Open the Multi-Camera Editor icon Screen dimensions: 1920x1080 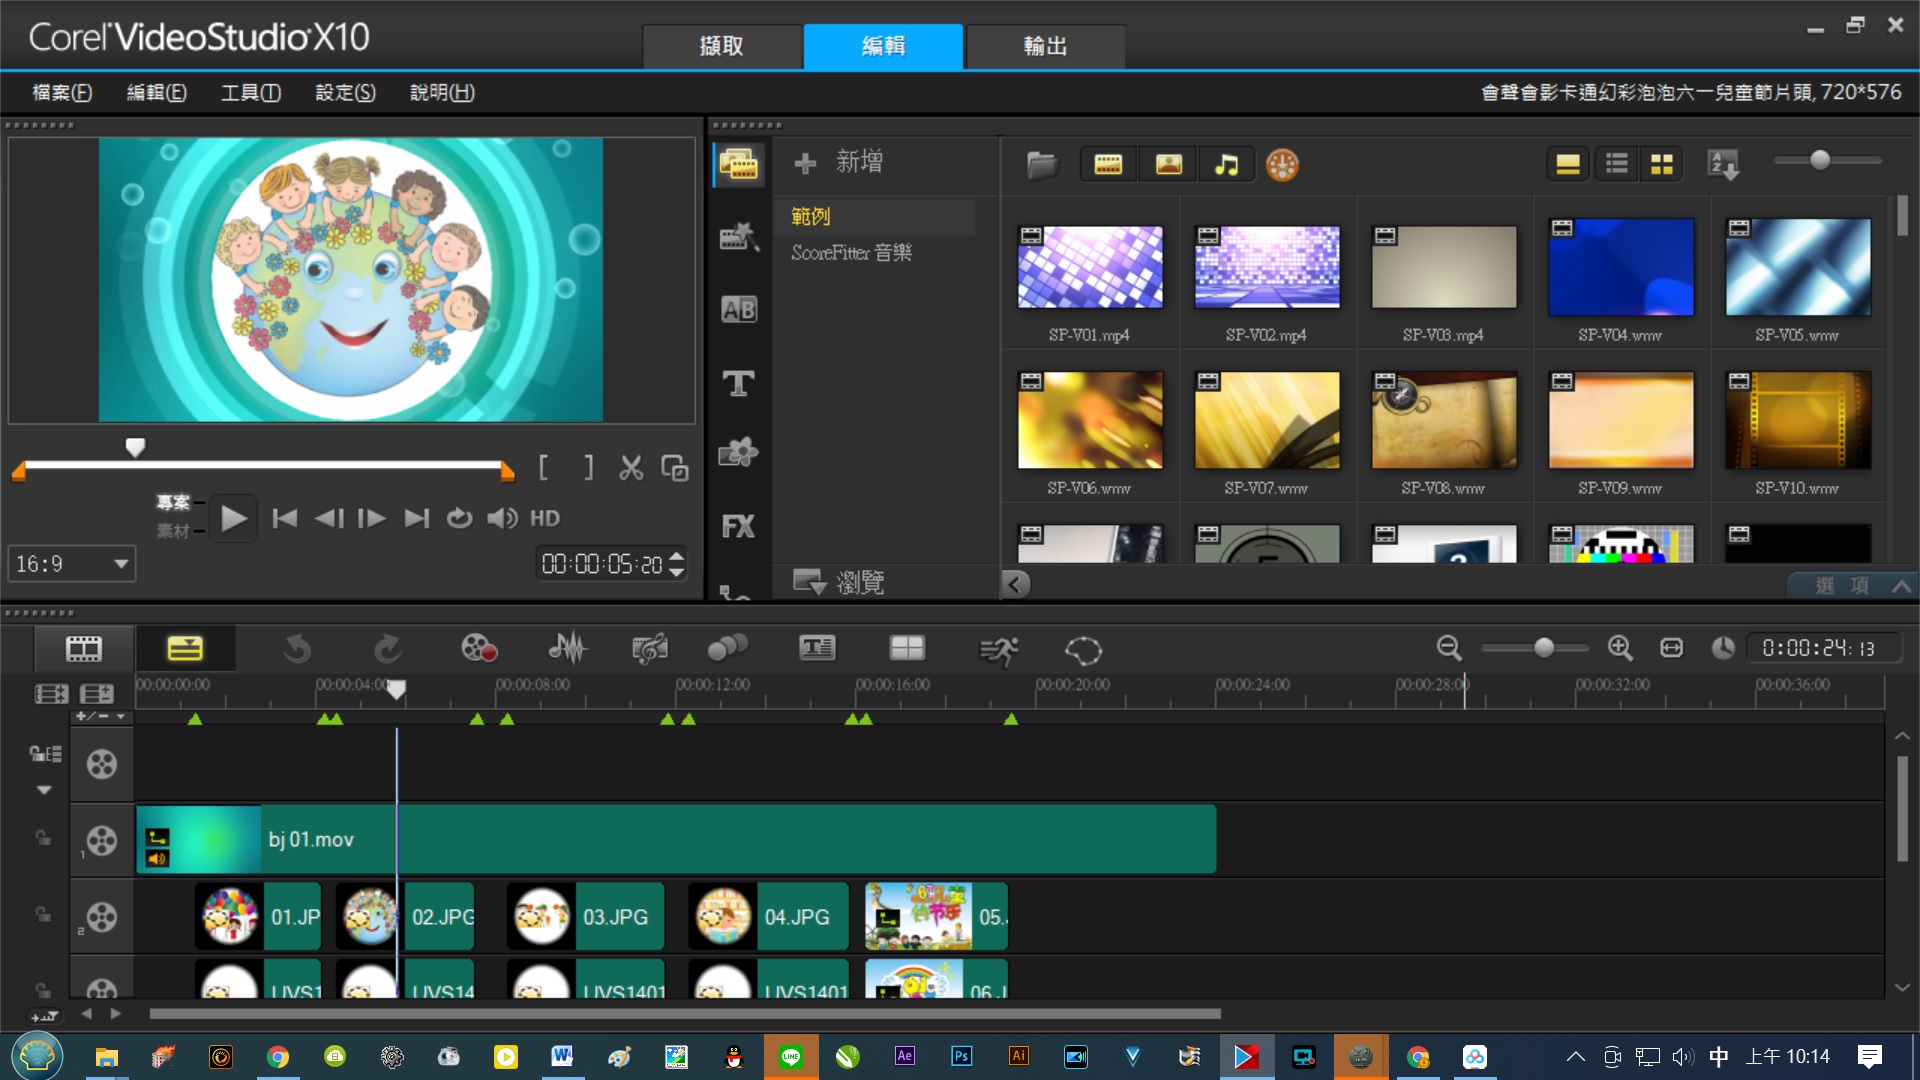point(907,649)
